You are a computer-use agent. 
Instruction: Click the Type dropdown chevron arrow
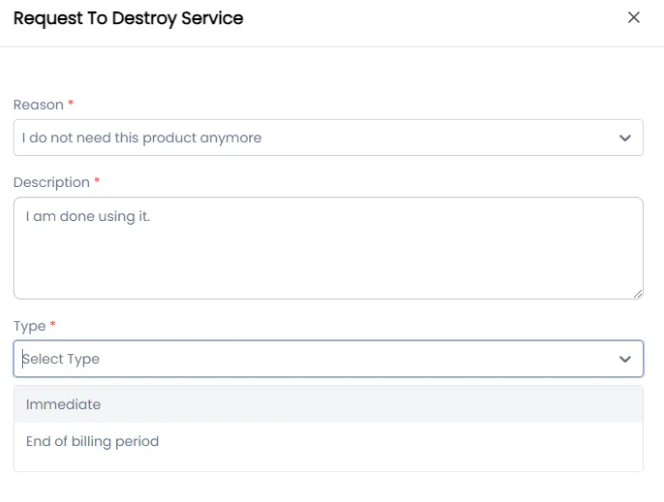625,359
